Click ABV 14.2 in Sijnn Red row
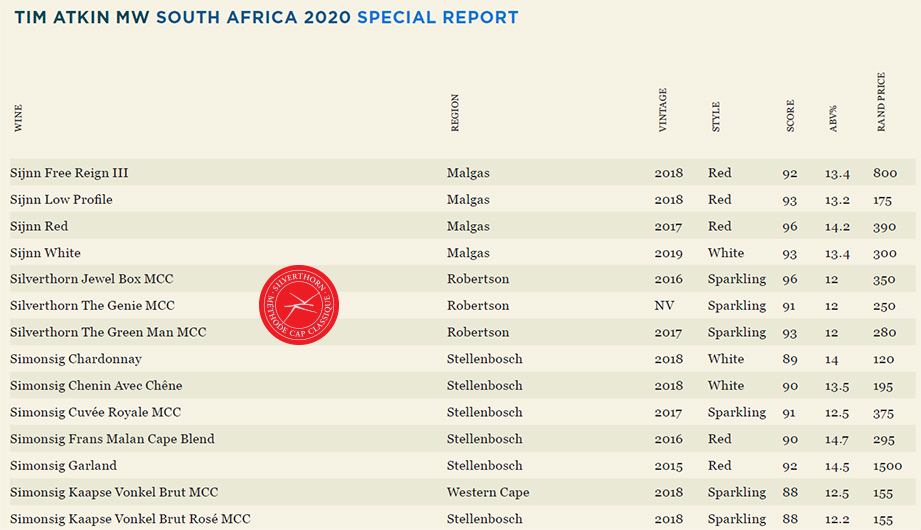Viewport: 921px width, 530px height. [x=837, y=227]
